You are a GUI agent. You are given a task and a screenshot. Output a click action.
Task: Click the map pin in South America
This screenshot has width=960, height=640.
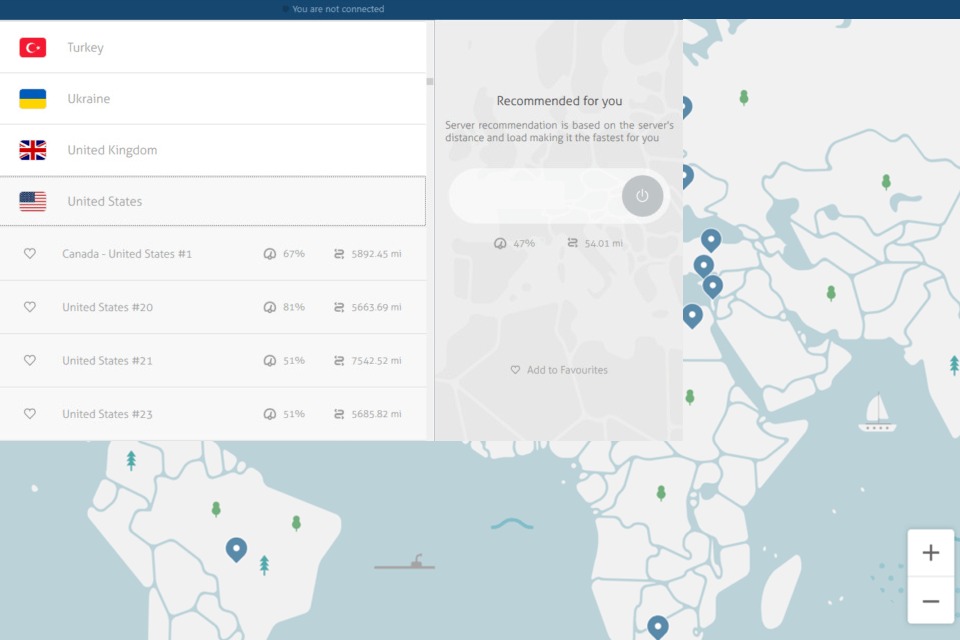[x=236, y=549]
